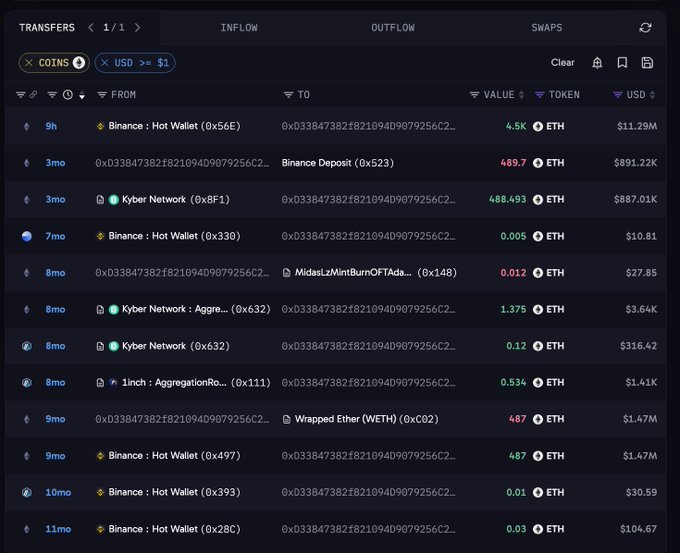This screenshot has height=553, width=680.
Task: Open Binance Deposit (0x523) entity
Action: pos(337,163)
